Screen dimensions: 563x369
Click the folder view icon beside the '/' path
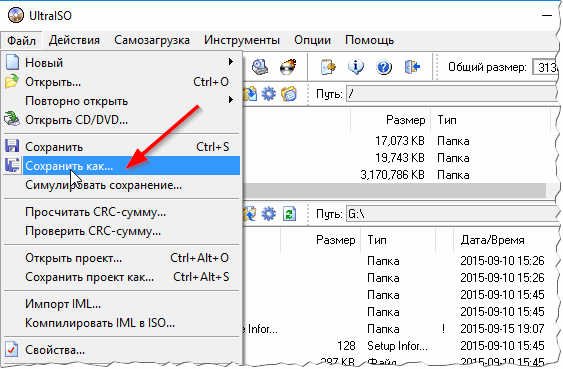pos(289,94)
